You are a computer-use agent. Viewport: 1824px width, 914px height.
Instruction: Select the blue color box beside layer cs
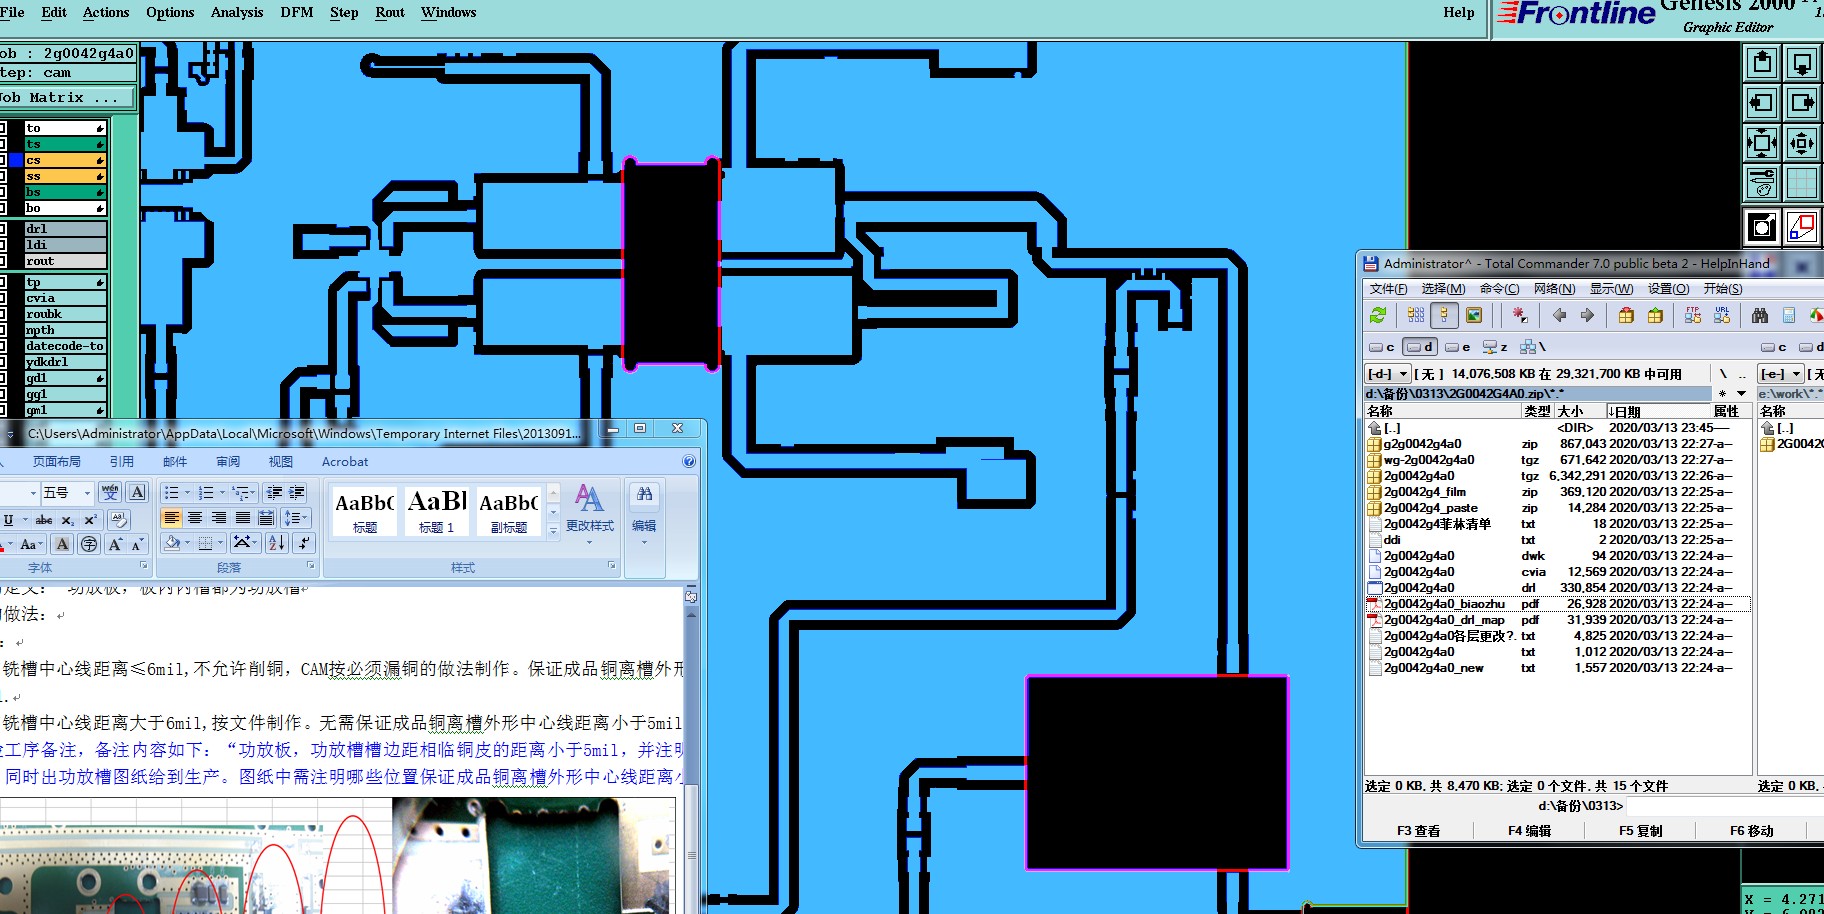click(x=15, y=160)
